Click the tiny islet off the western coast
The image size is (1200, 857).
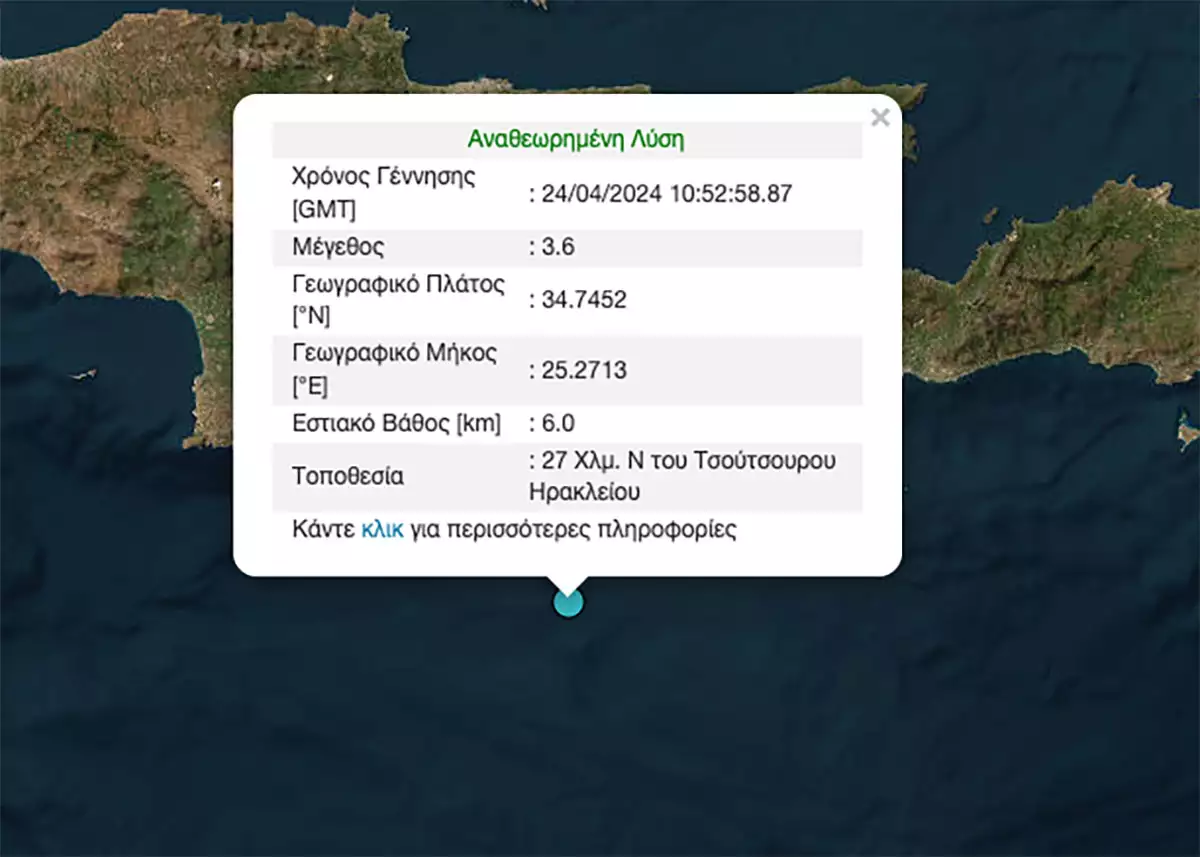(x=84, y=375)
